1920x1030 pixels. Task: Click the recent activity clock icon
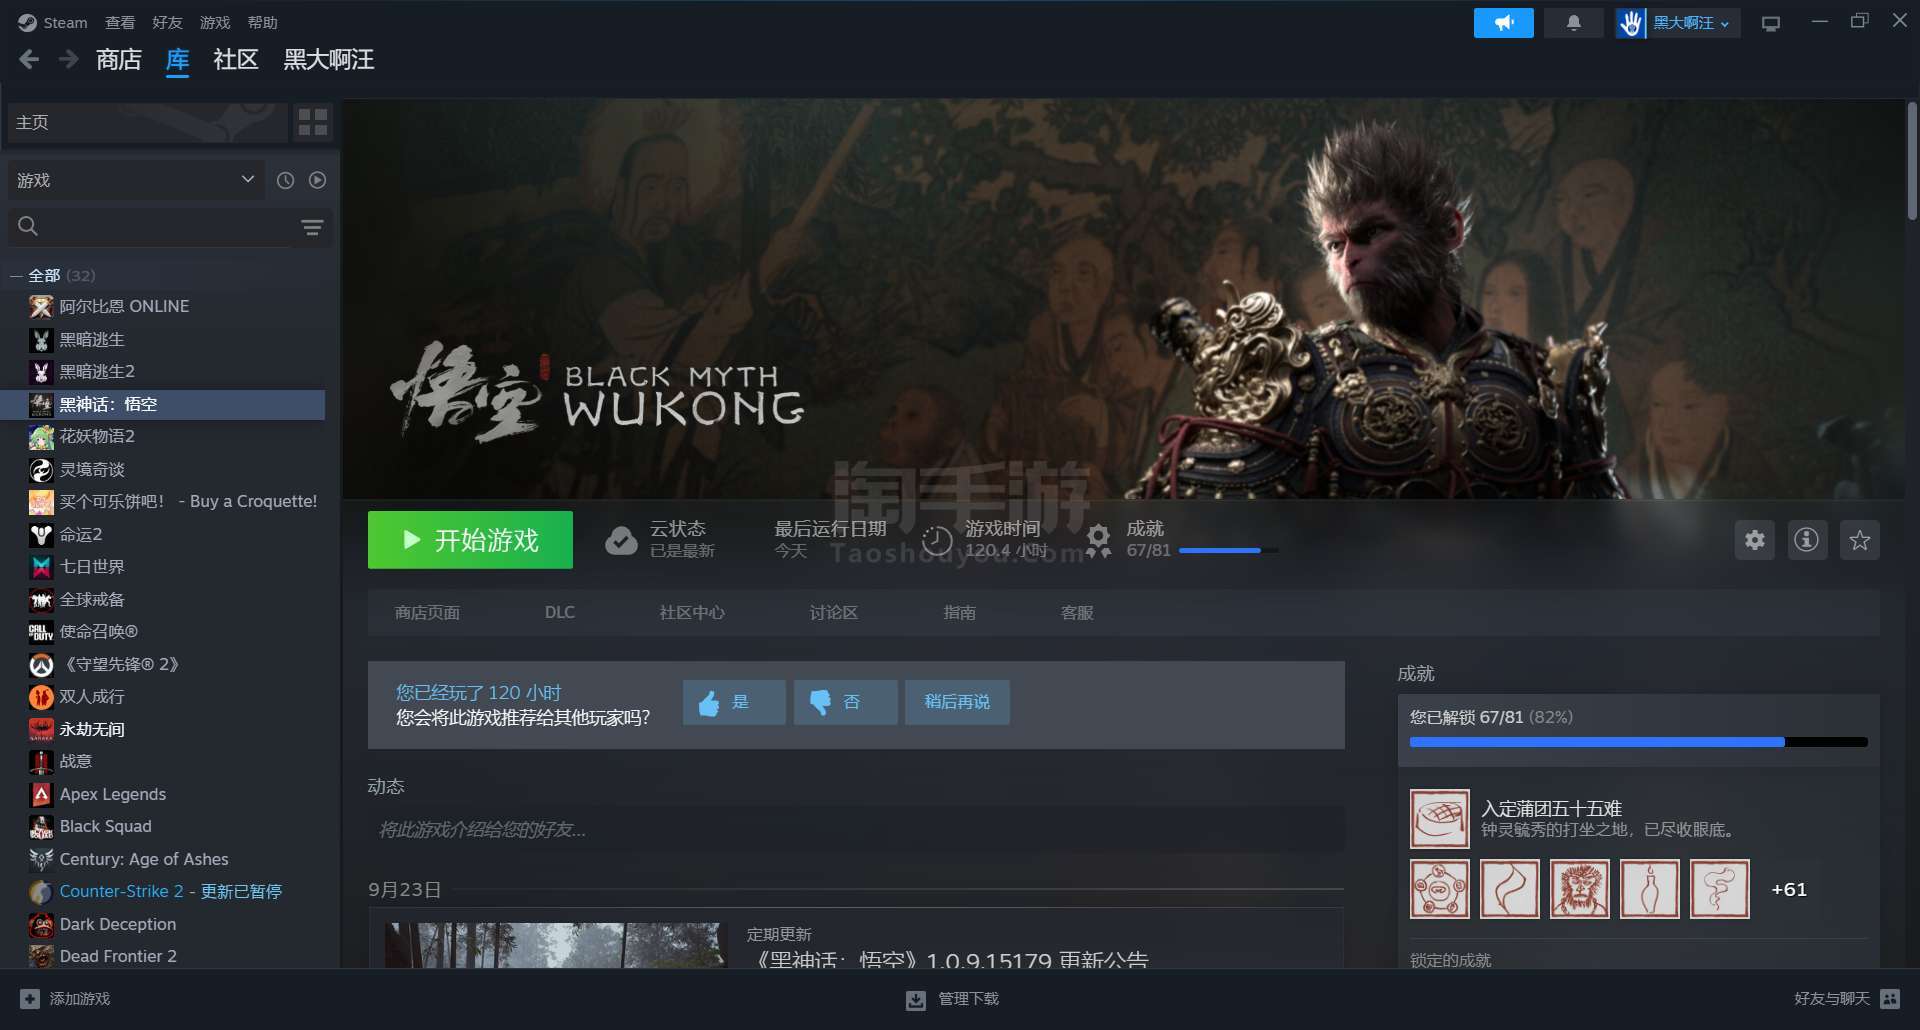tap(285, 180)
